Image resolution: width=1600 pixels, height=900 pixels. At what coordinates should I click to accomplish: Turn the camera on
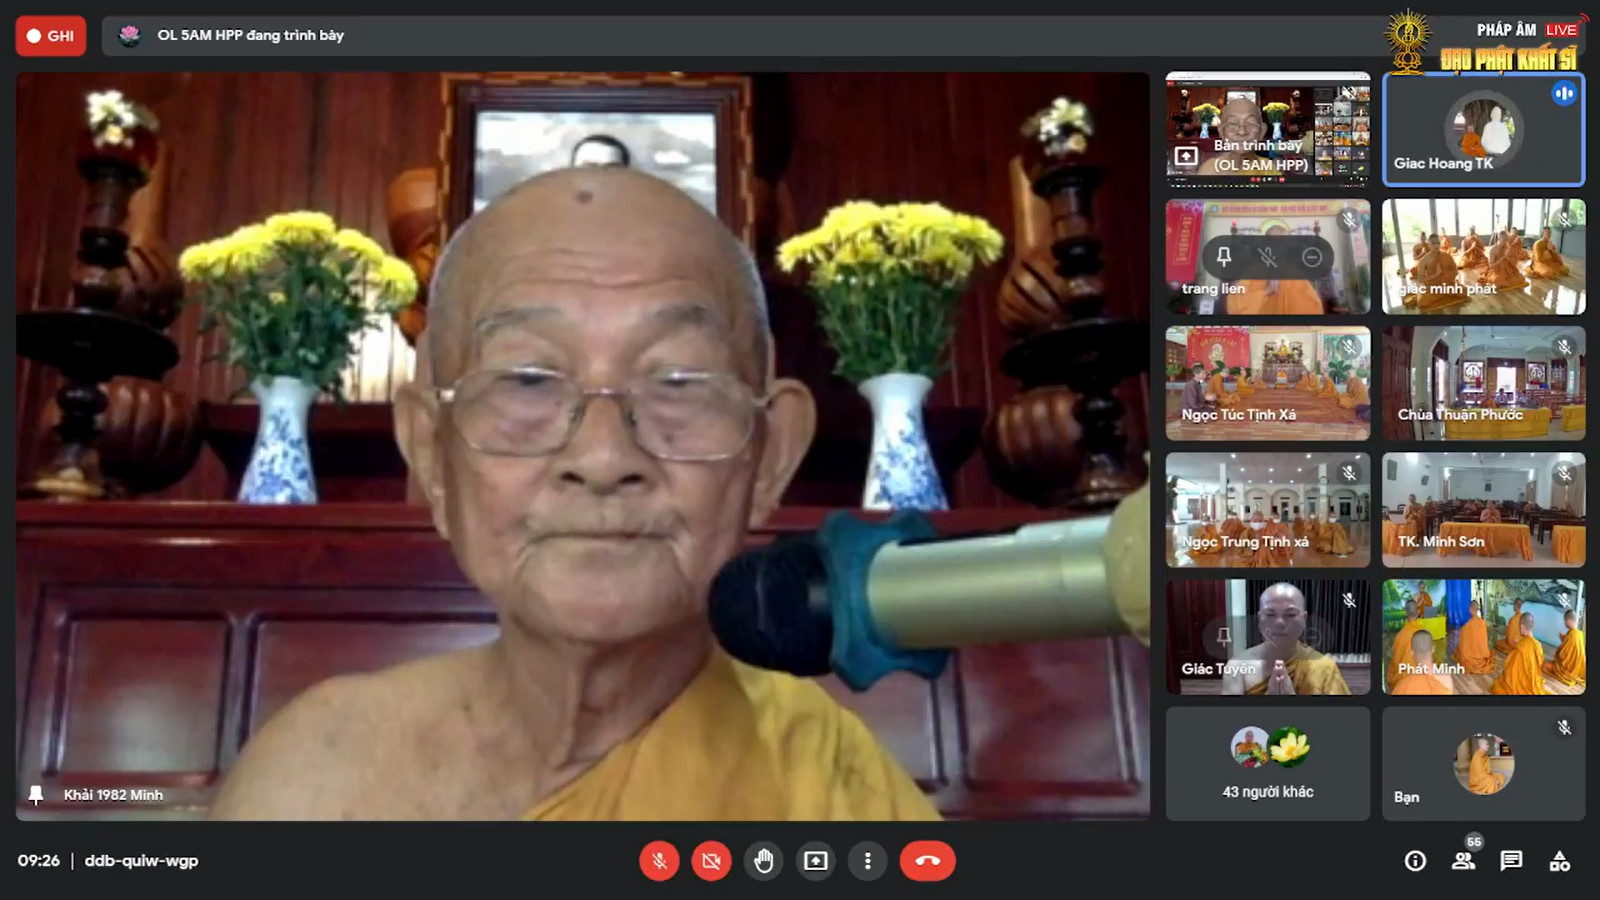[711, 861]
